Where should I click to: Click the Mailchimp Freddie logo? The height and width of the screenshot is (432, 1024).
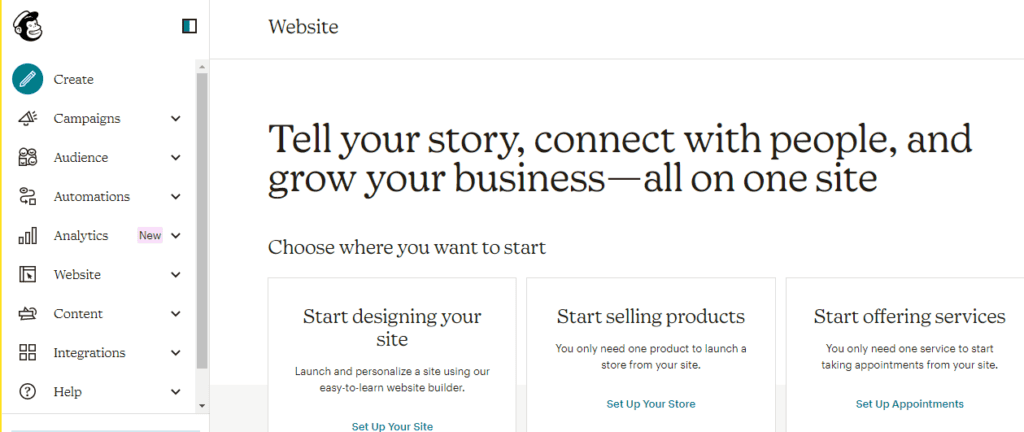27,27
